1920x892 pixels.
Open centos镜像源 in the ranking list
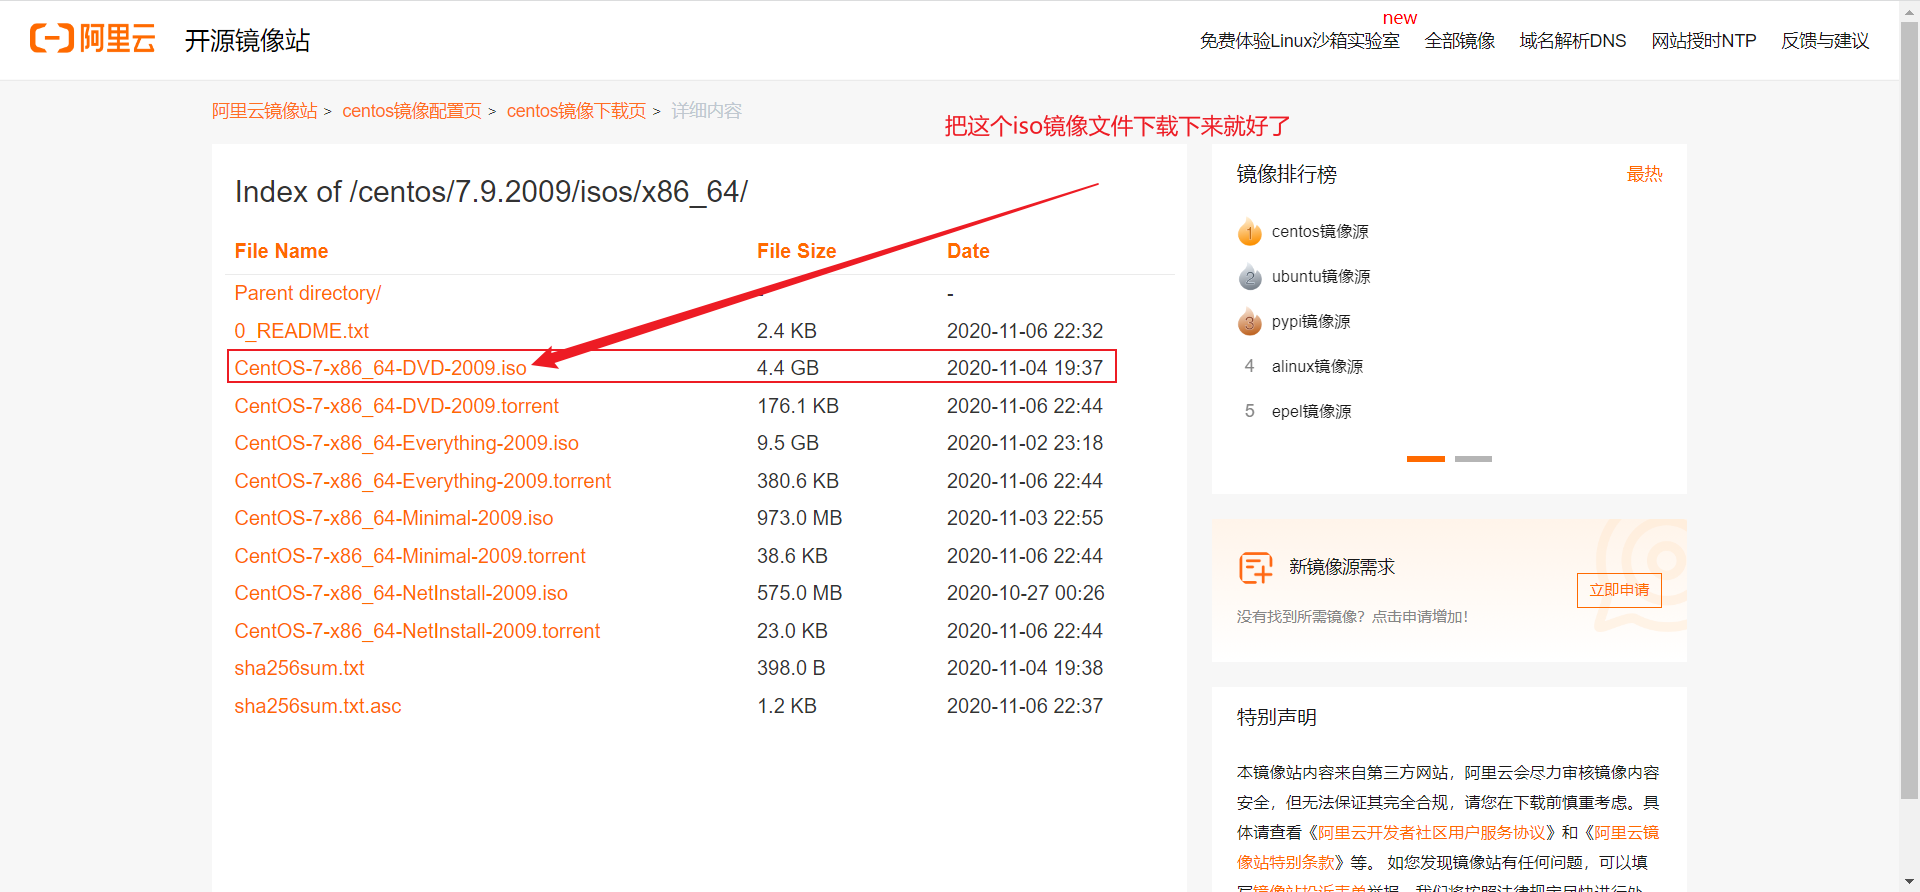pos(1320,232)
